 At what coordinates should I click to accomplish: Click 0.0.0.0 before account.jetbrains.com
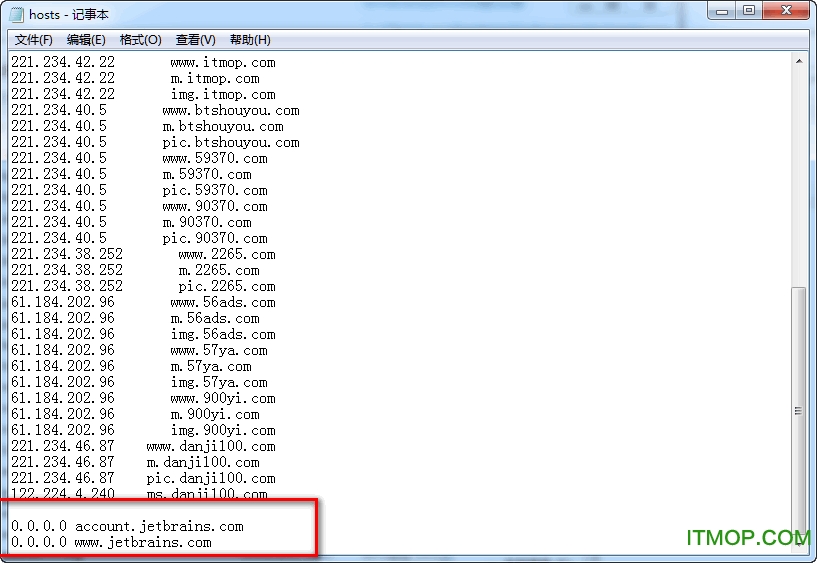(x=39, y=526)
